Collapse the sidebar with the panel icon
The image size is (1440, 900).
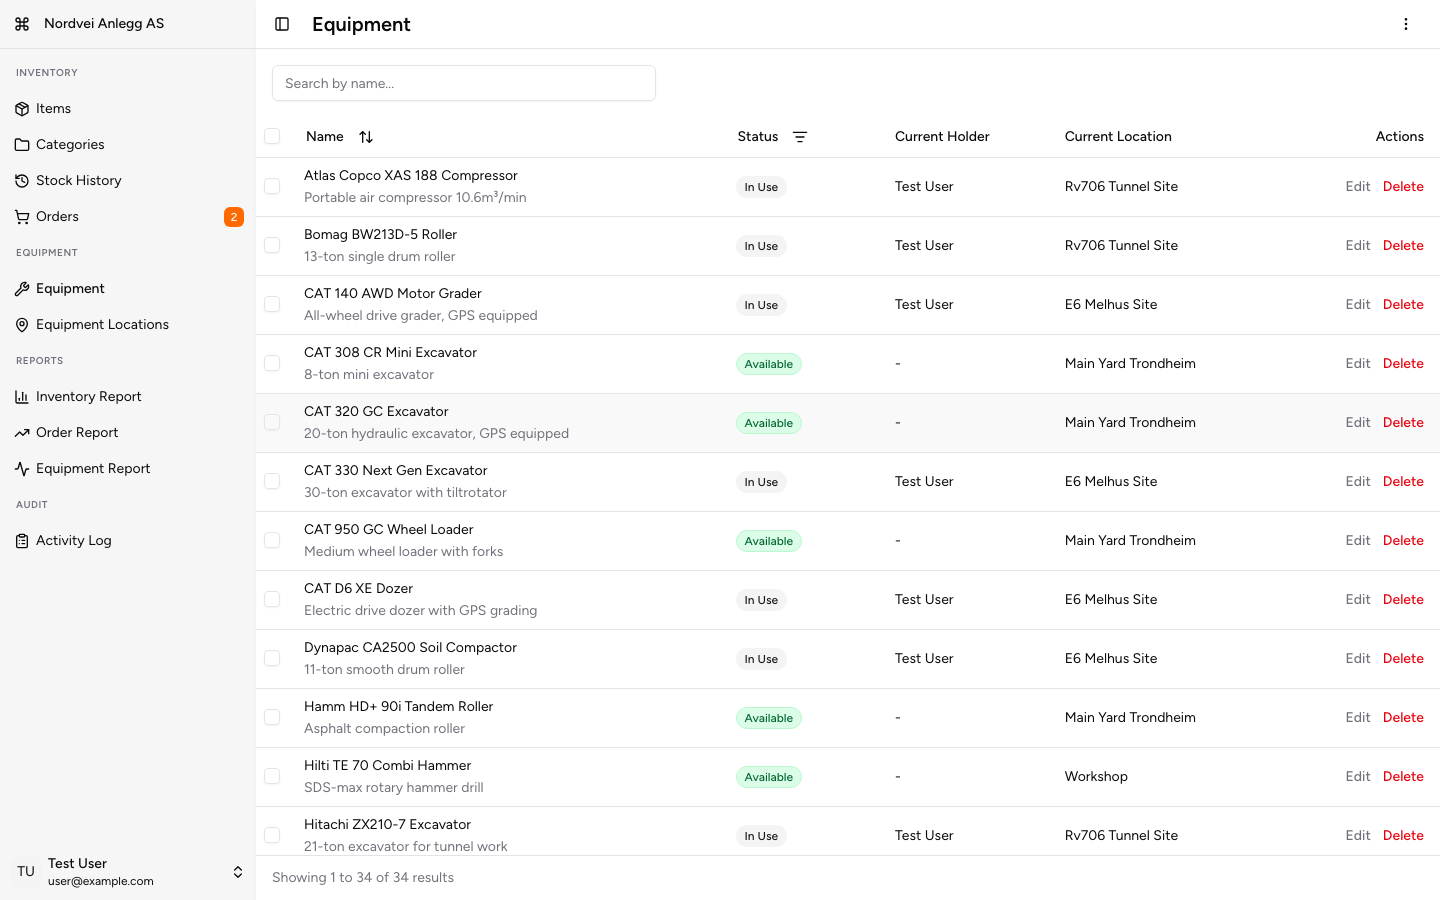281,23
